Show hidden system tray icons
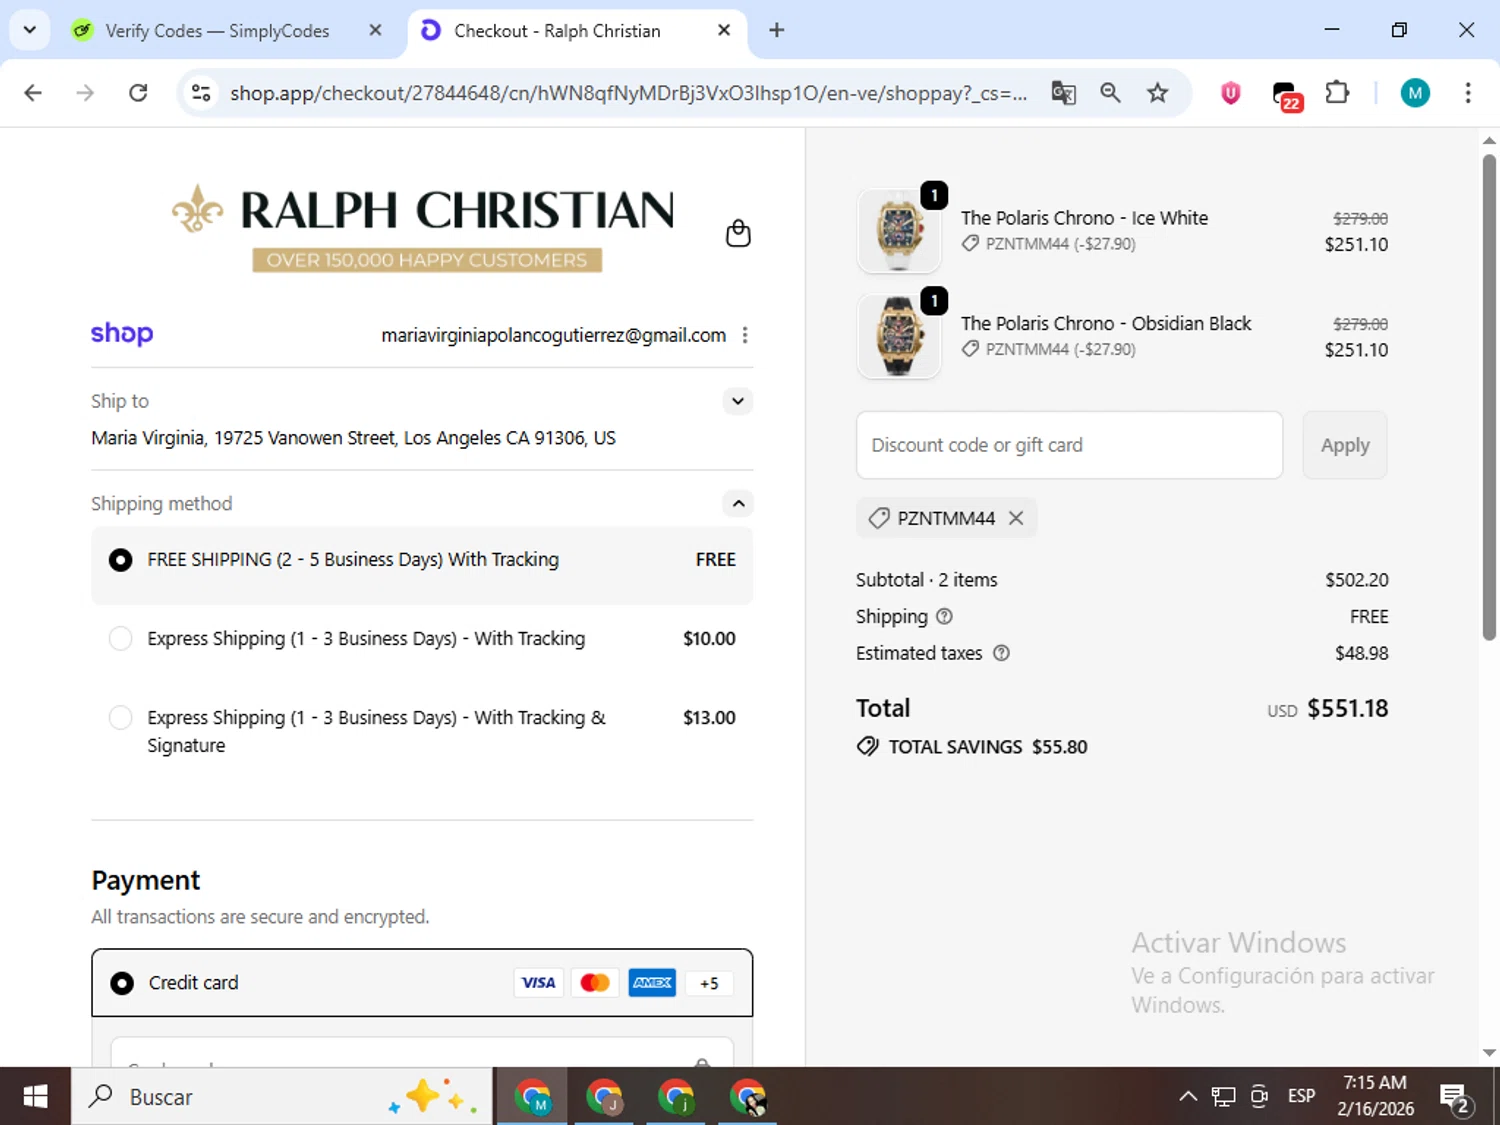 pyautogui.click(x=1187, y=1097)
